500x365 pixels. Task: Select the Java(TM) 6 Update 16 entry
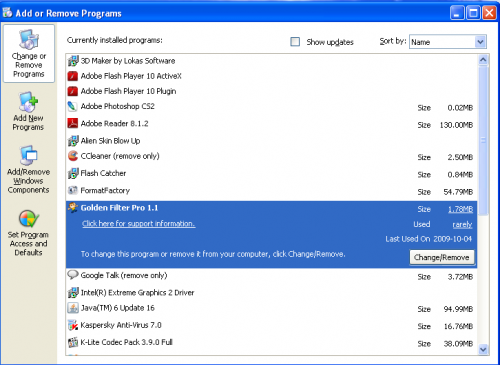pyautogui.click(x=272, y=308)
